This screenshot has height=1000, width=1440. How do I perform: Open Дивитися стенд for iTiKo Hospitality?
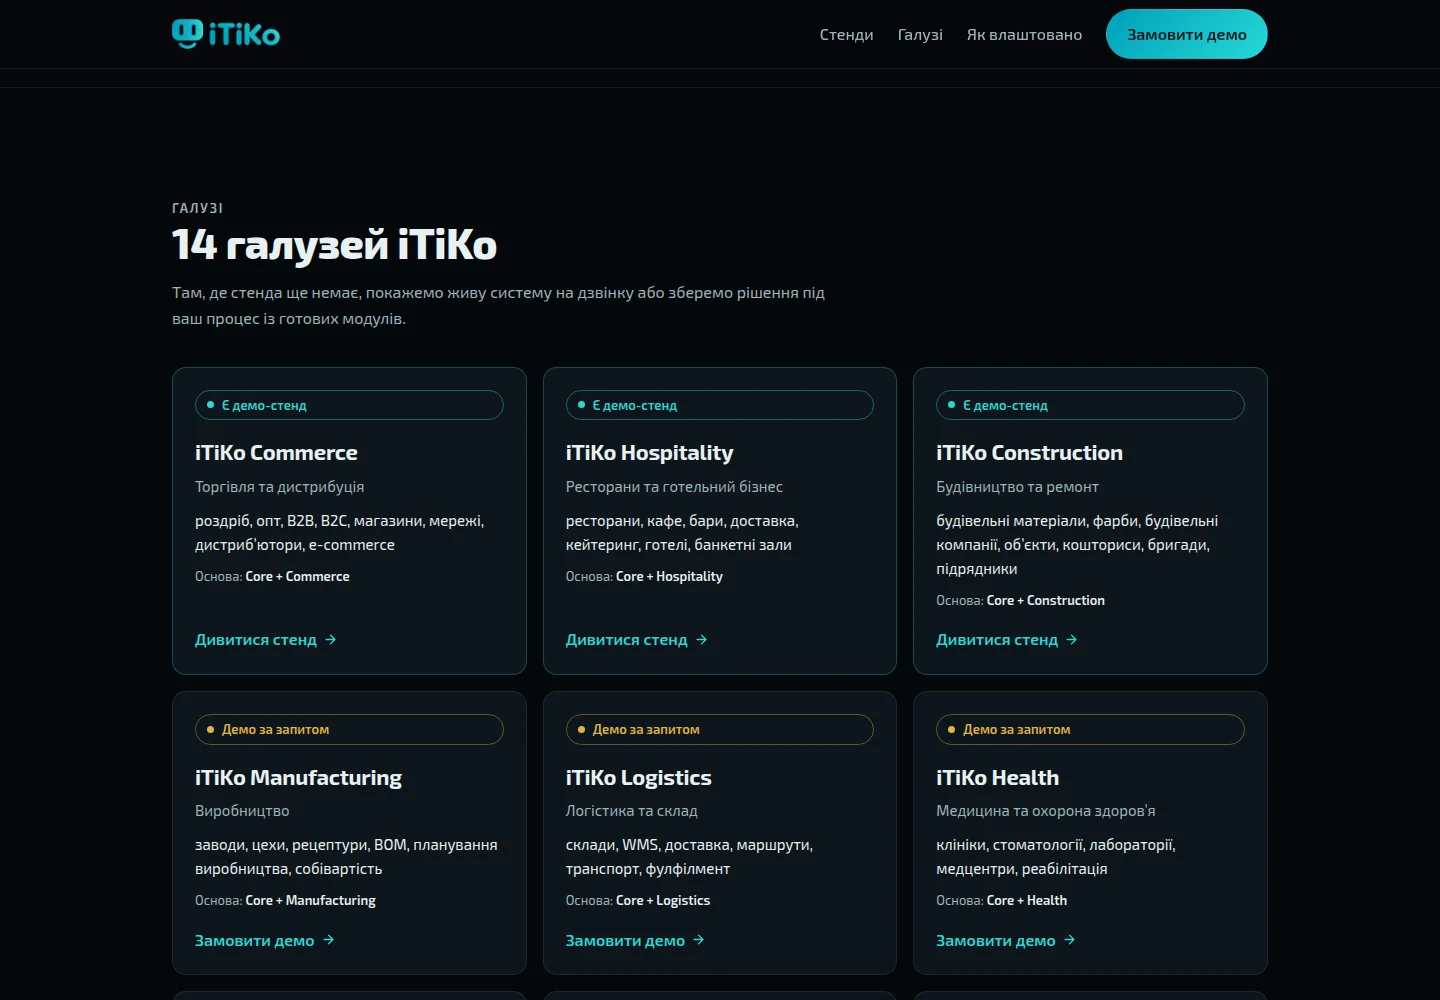(x=637, y=640)
